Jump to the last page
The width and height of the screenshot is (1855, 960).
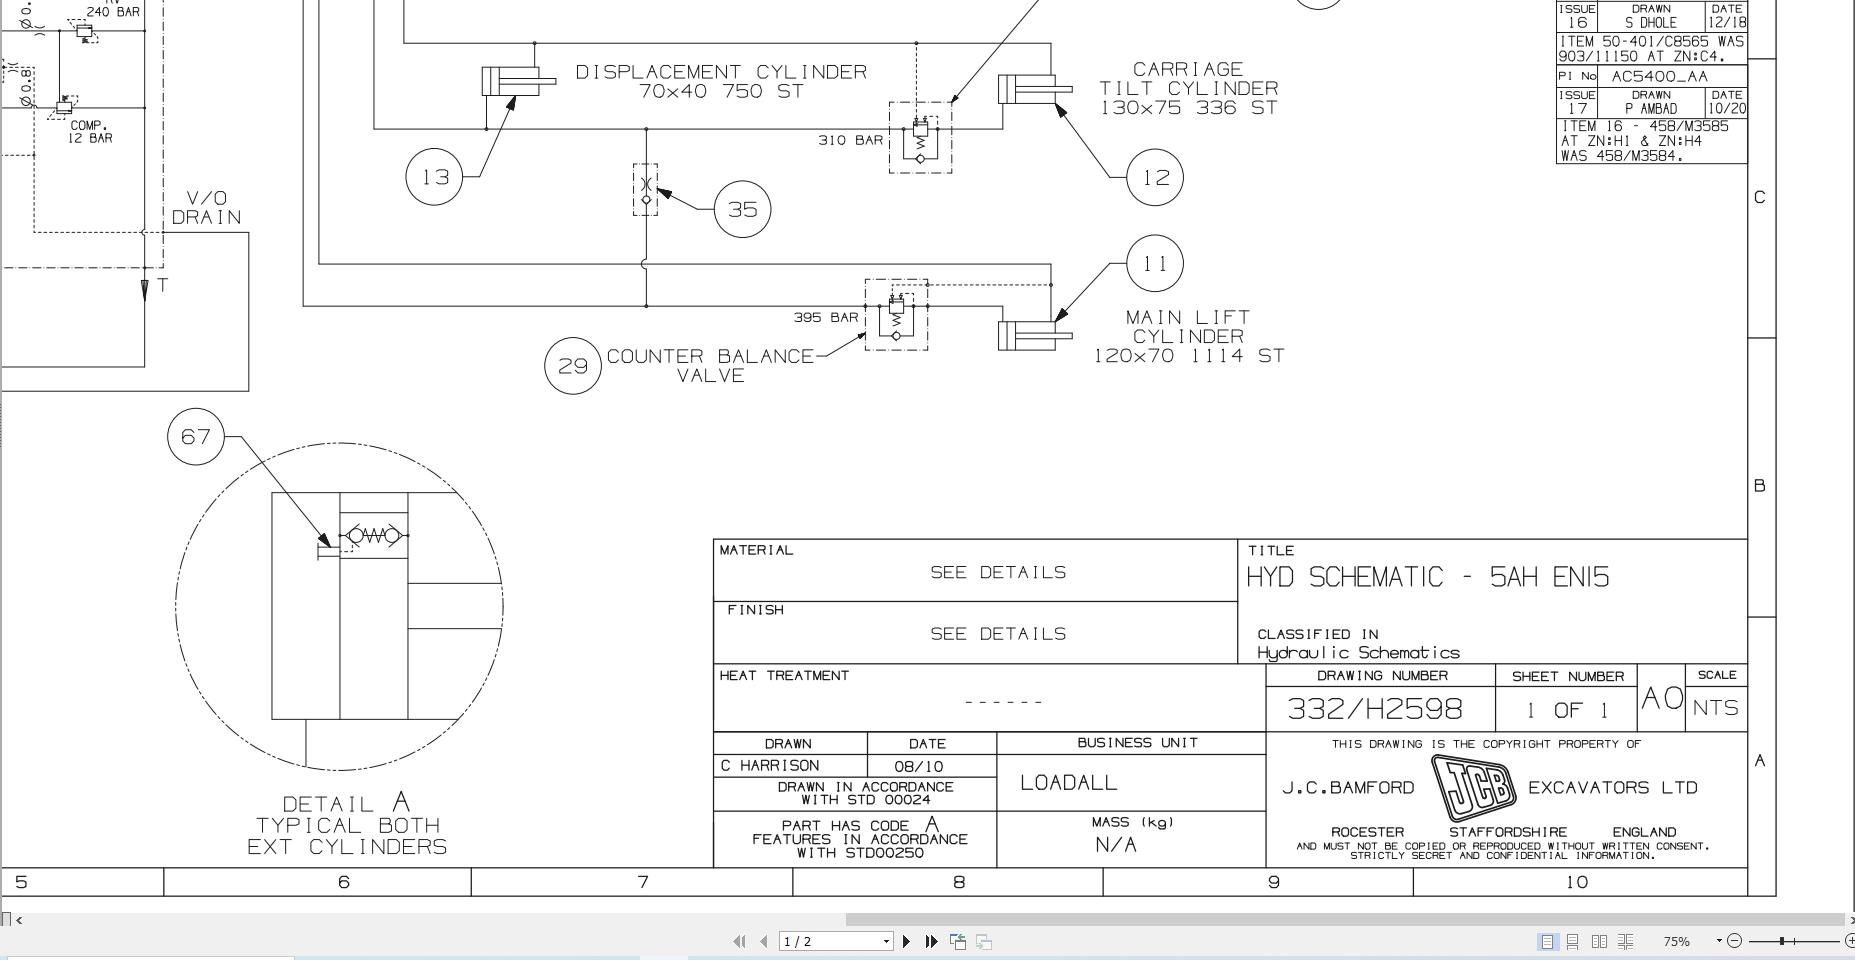[x=932, y=941]
